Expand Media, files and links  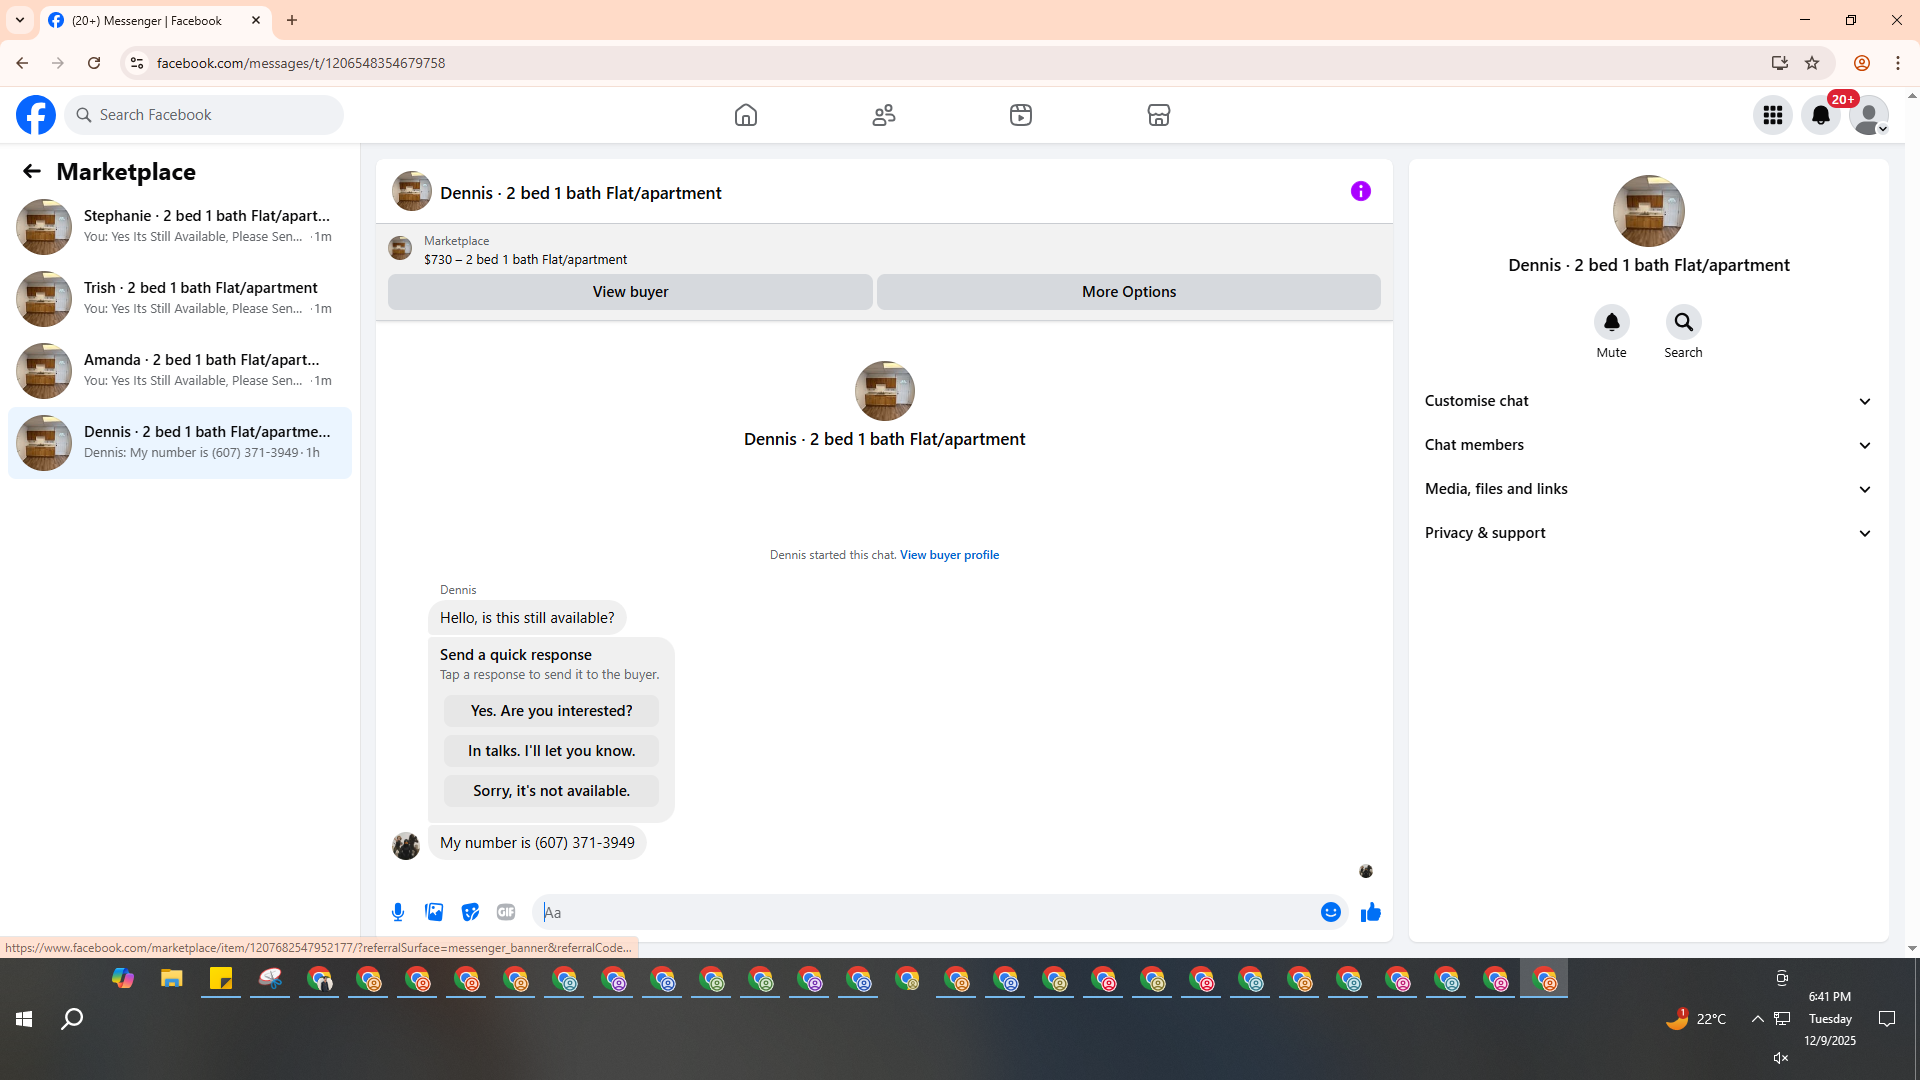(1648, 489)
